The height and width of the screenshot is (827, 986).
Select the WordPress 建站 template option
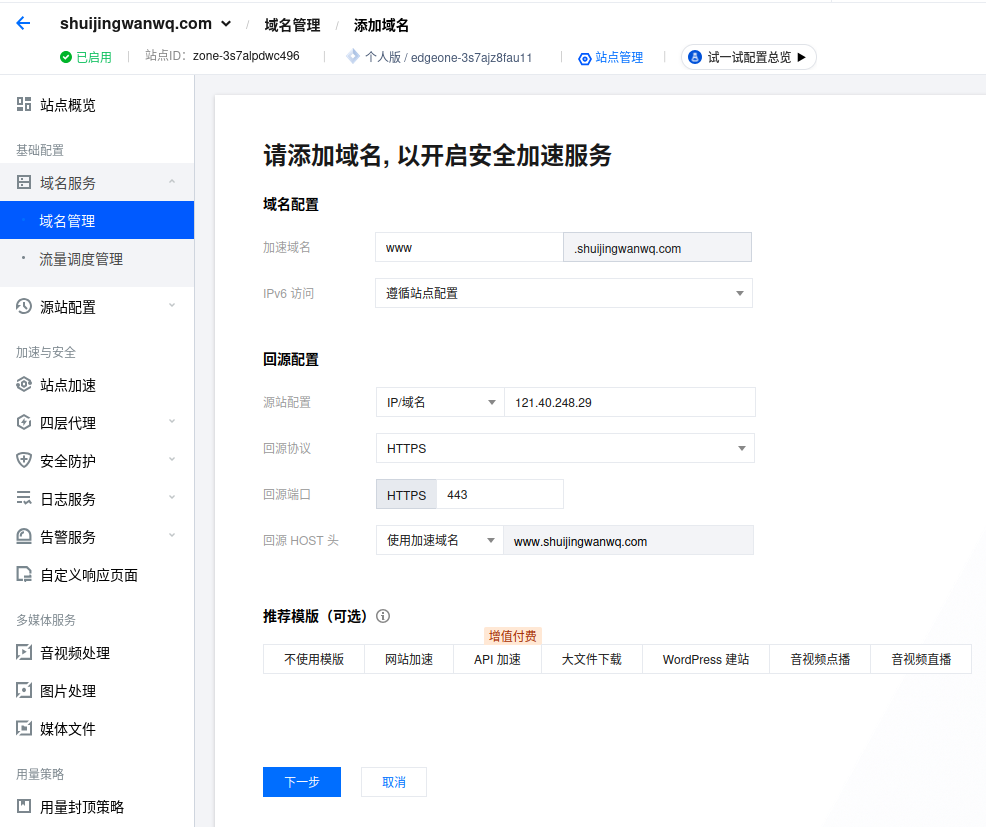point(706,659)
